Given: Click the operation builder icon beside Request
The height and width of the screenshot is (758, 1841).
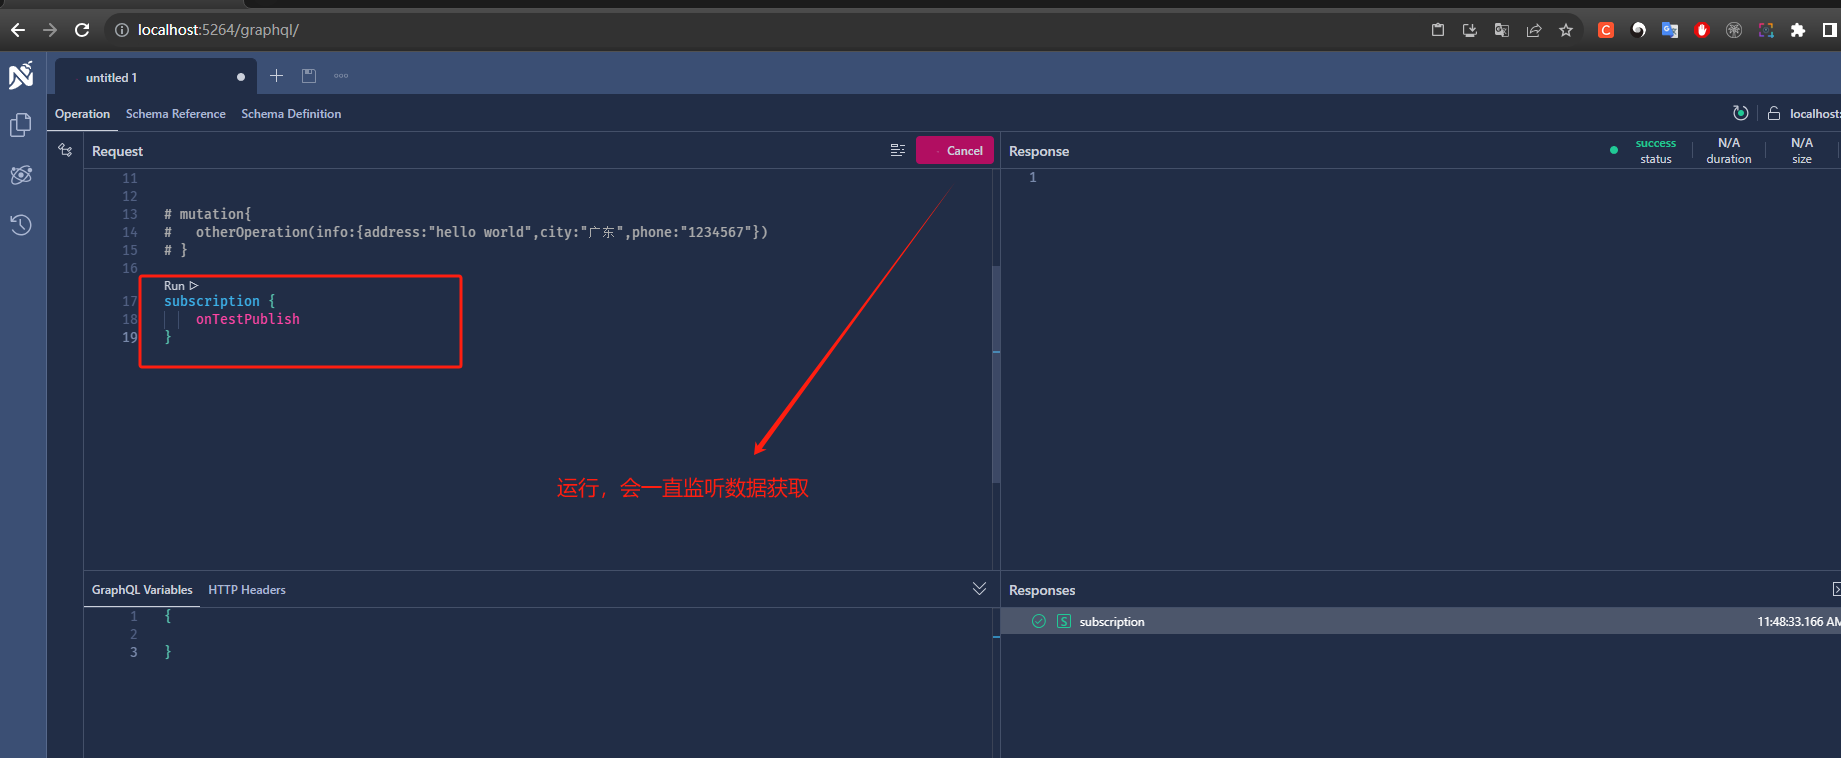Looking at the screenshot, I should (65, 150).
